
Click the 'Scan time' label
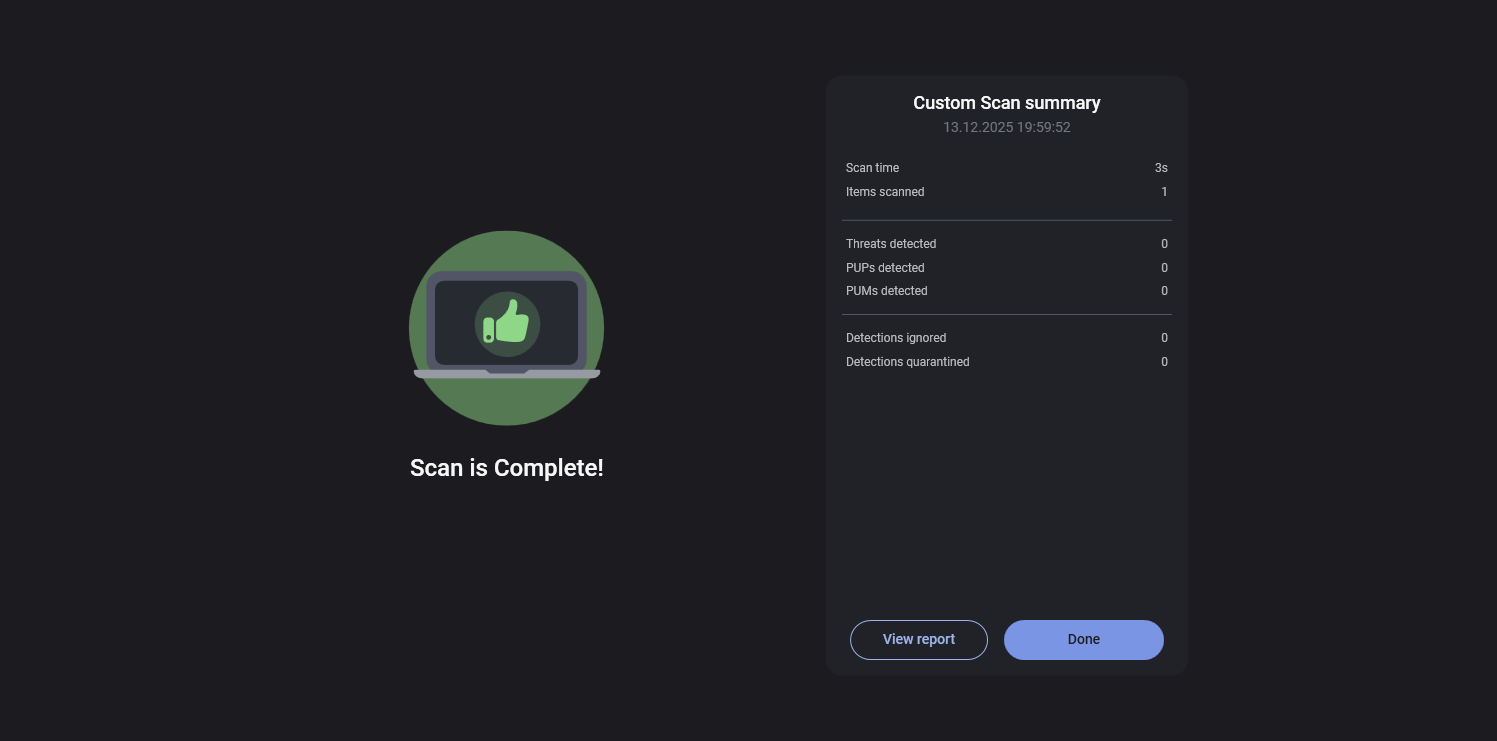pyautogui.click(x=872, y=168)
